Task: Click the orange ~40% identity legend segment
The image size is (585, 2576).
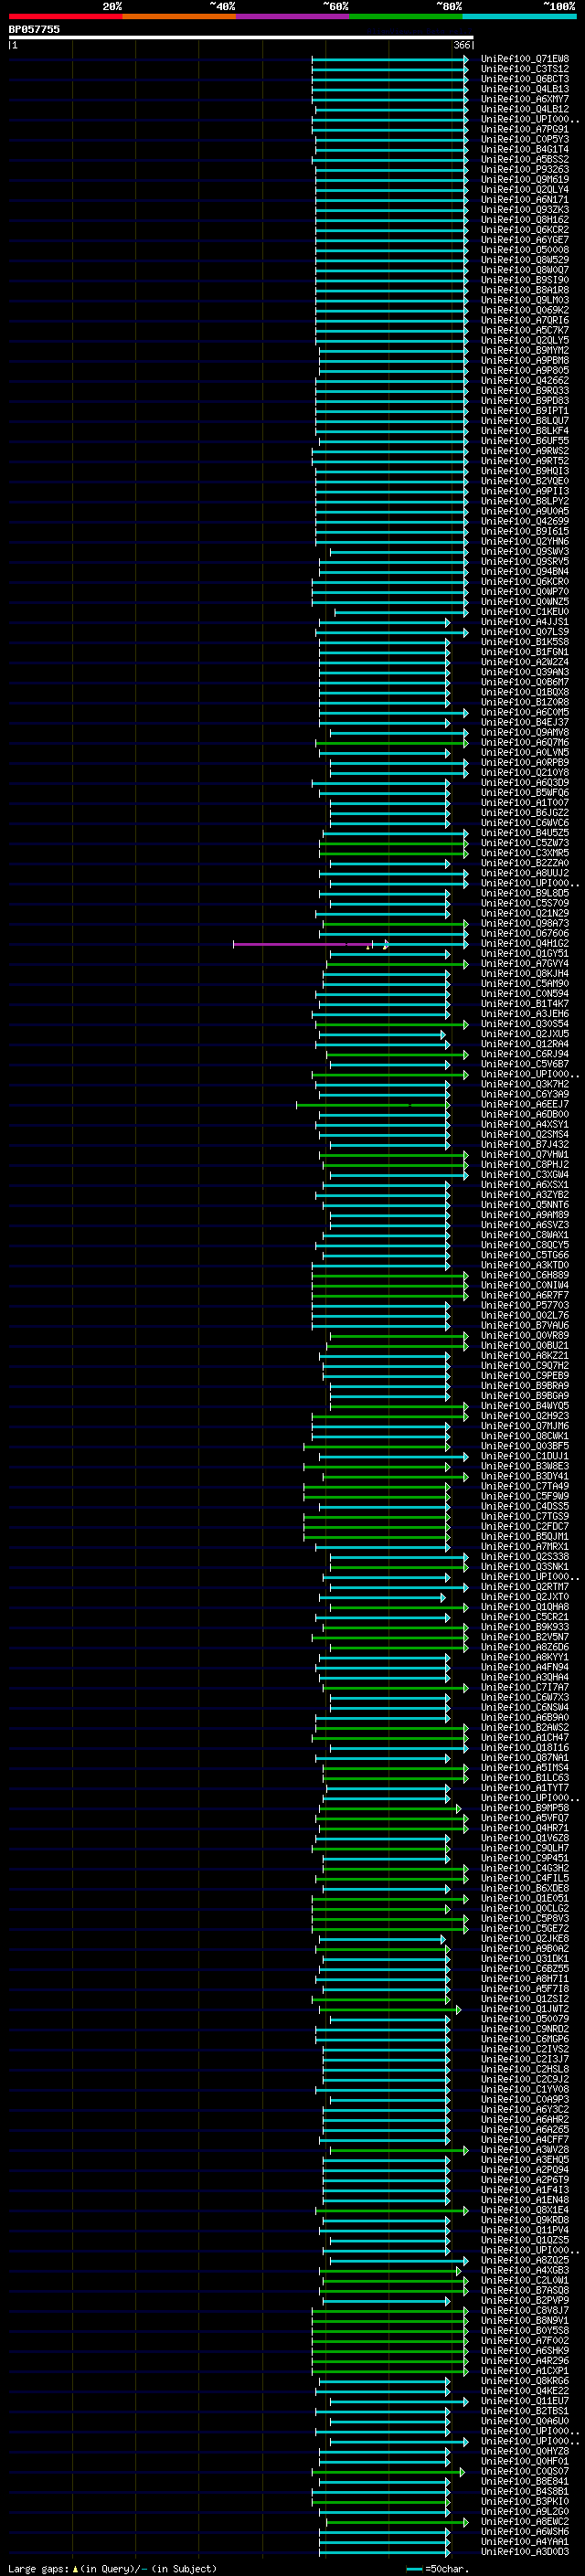Action: pyautogui.click(x=179, y=16)
